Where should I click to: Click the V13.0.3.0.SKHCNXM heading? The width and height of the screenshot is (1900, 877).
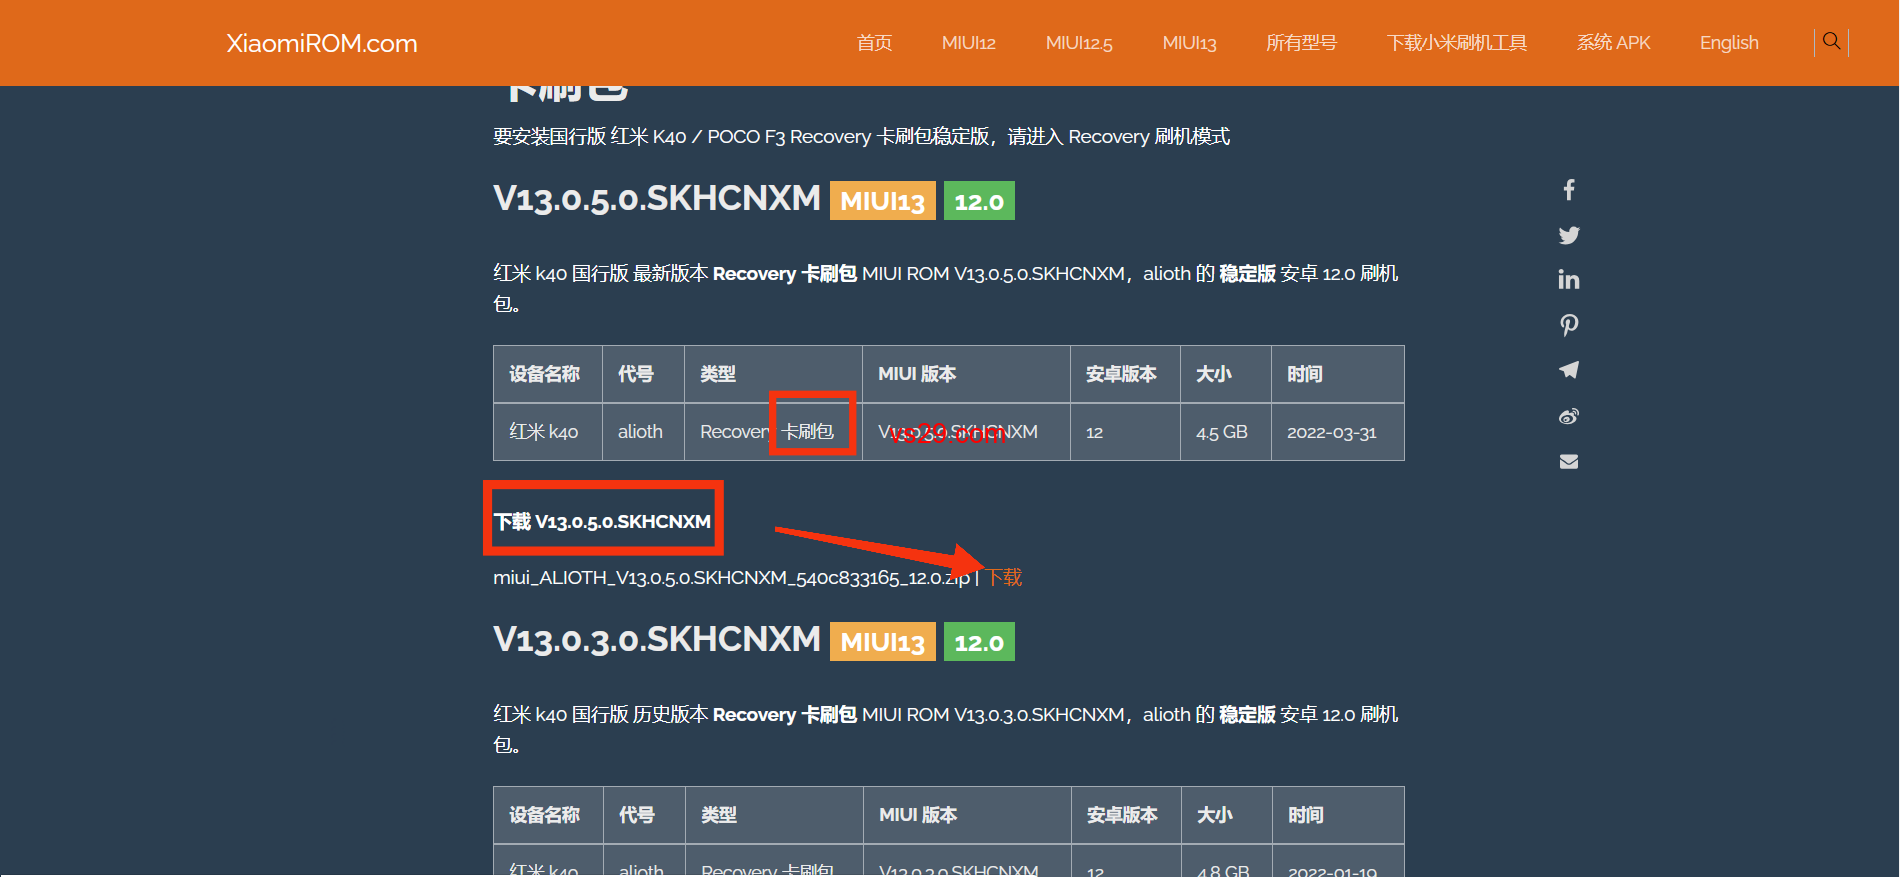pos(657,639)
